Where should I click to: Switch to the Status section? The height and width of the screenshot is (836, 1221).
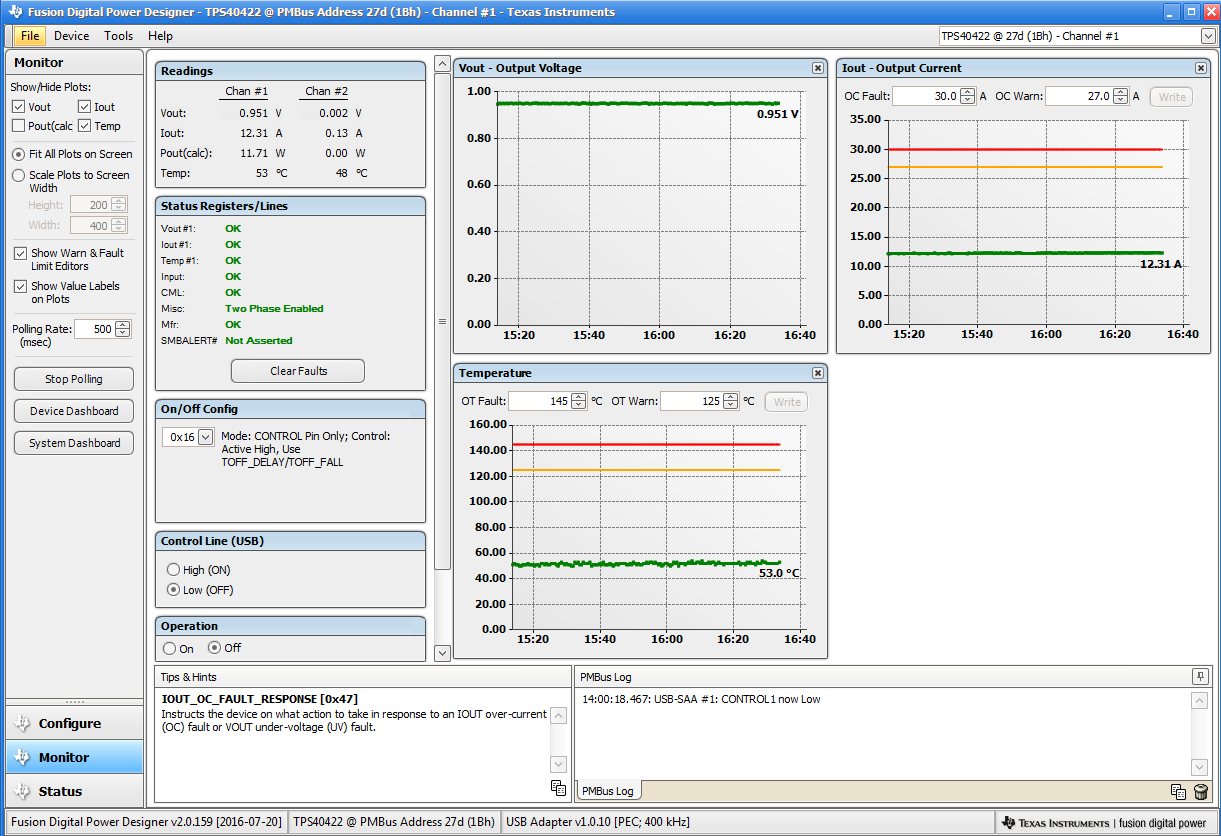coord(74,791)
